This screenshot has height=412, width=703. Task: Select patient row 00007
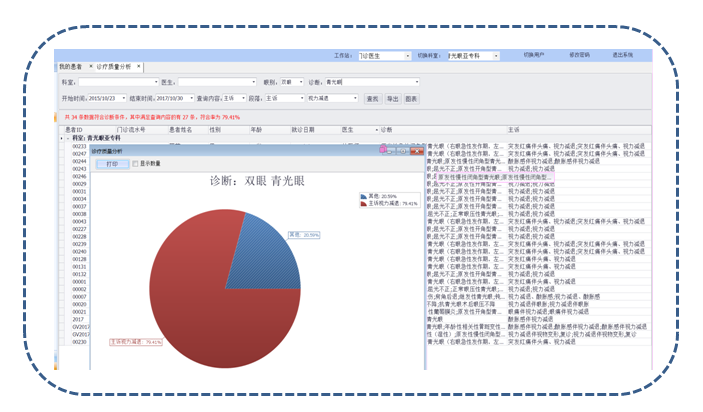click(79, 297)
